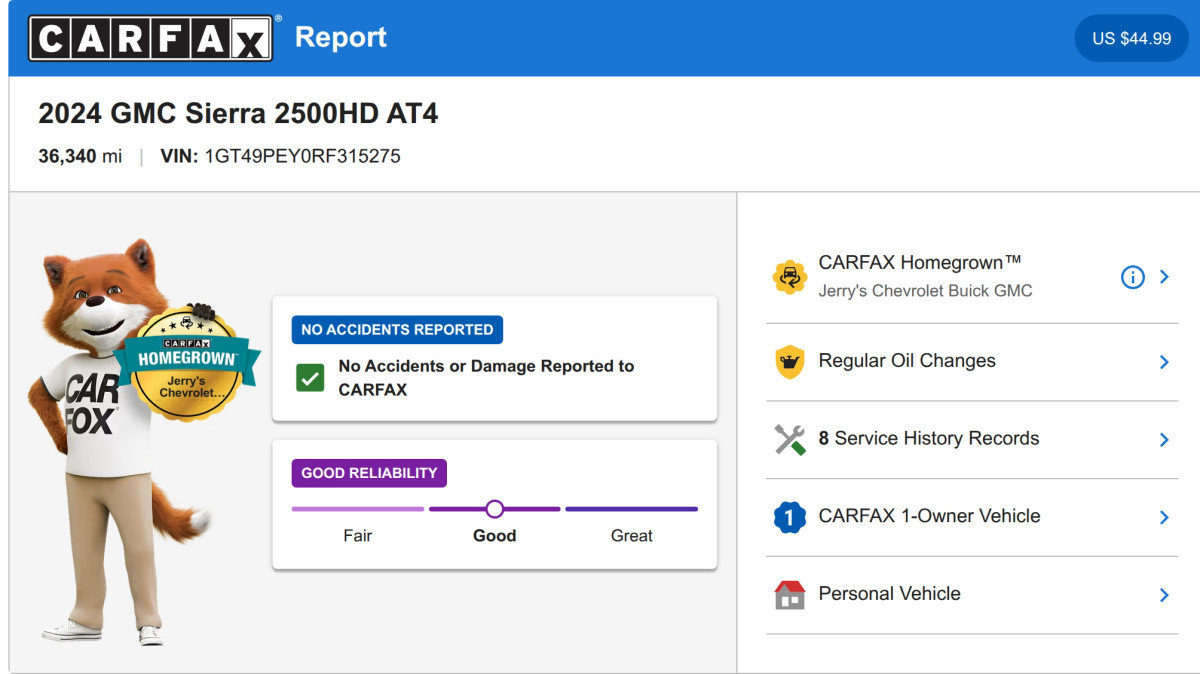Click the Regular Oil Changes oil-can icon
The image size is (1200, 674).
pos(790,361)
